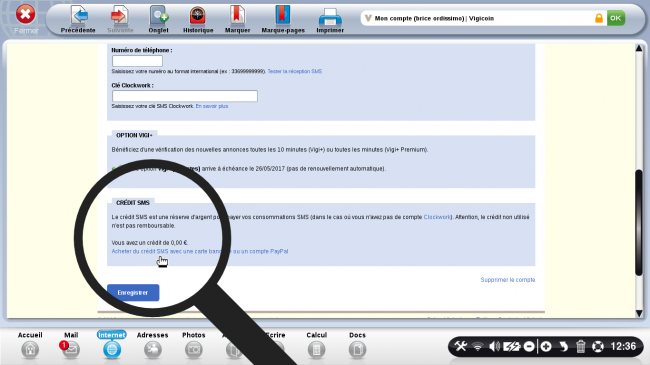
Task: Click the Imprimer printer icon
Action: click(330, 17)
